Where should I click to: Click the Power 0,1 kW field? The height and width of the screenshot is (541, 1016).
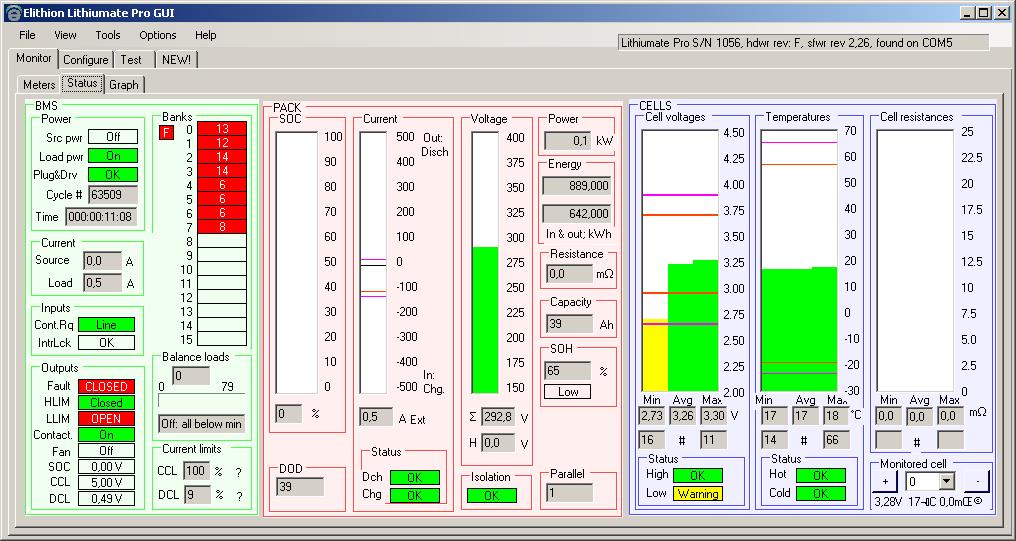[x=568, y=141]
